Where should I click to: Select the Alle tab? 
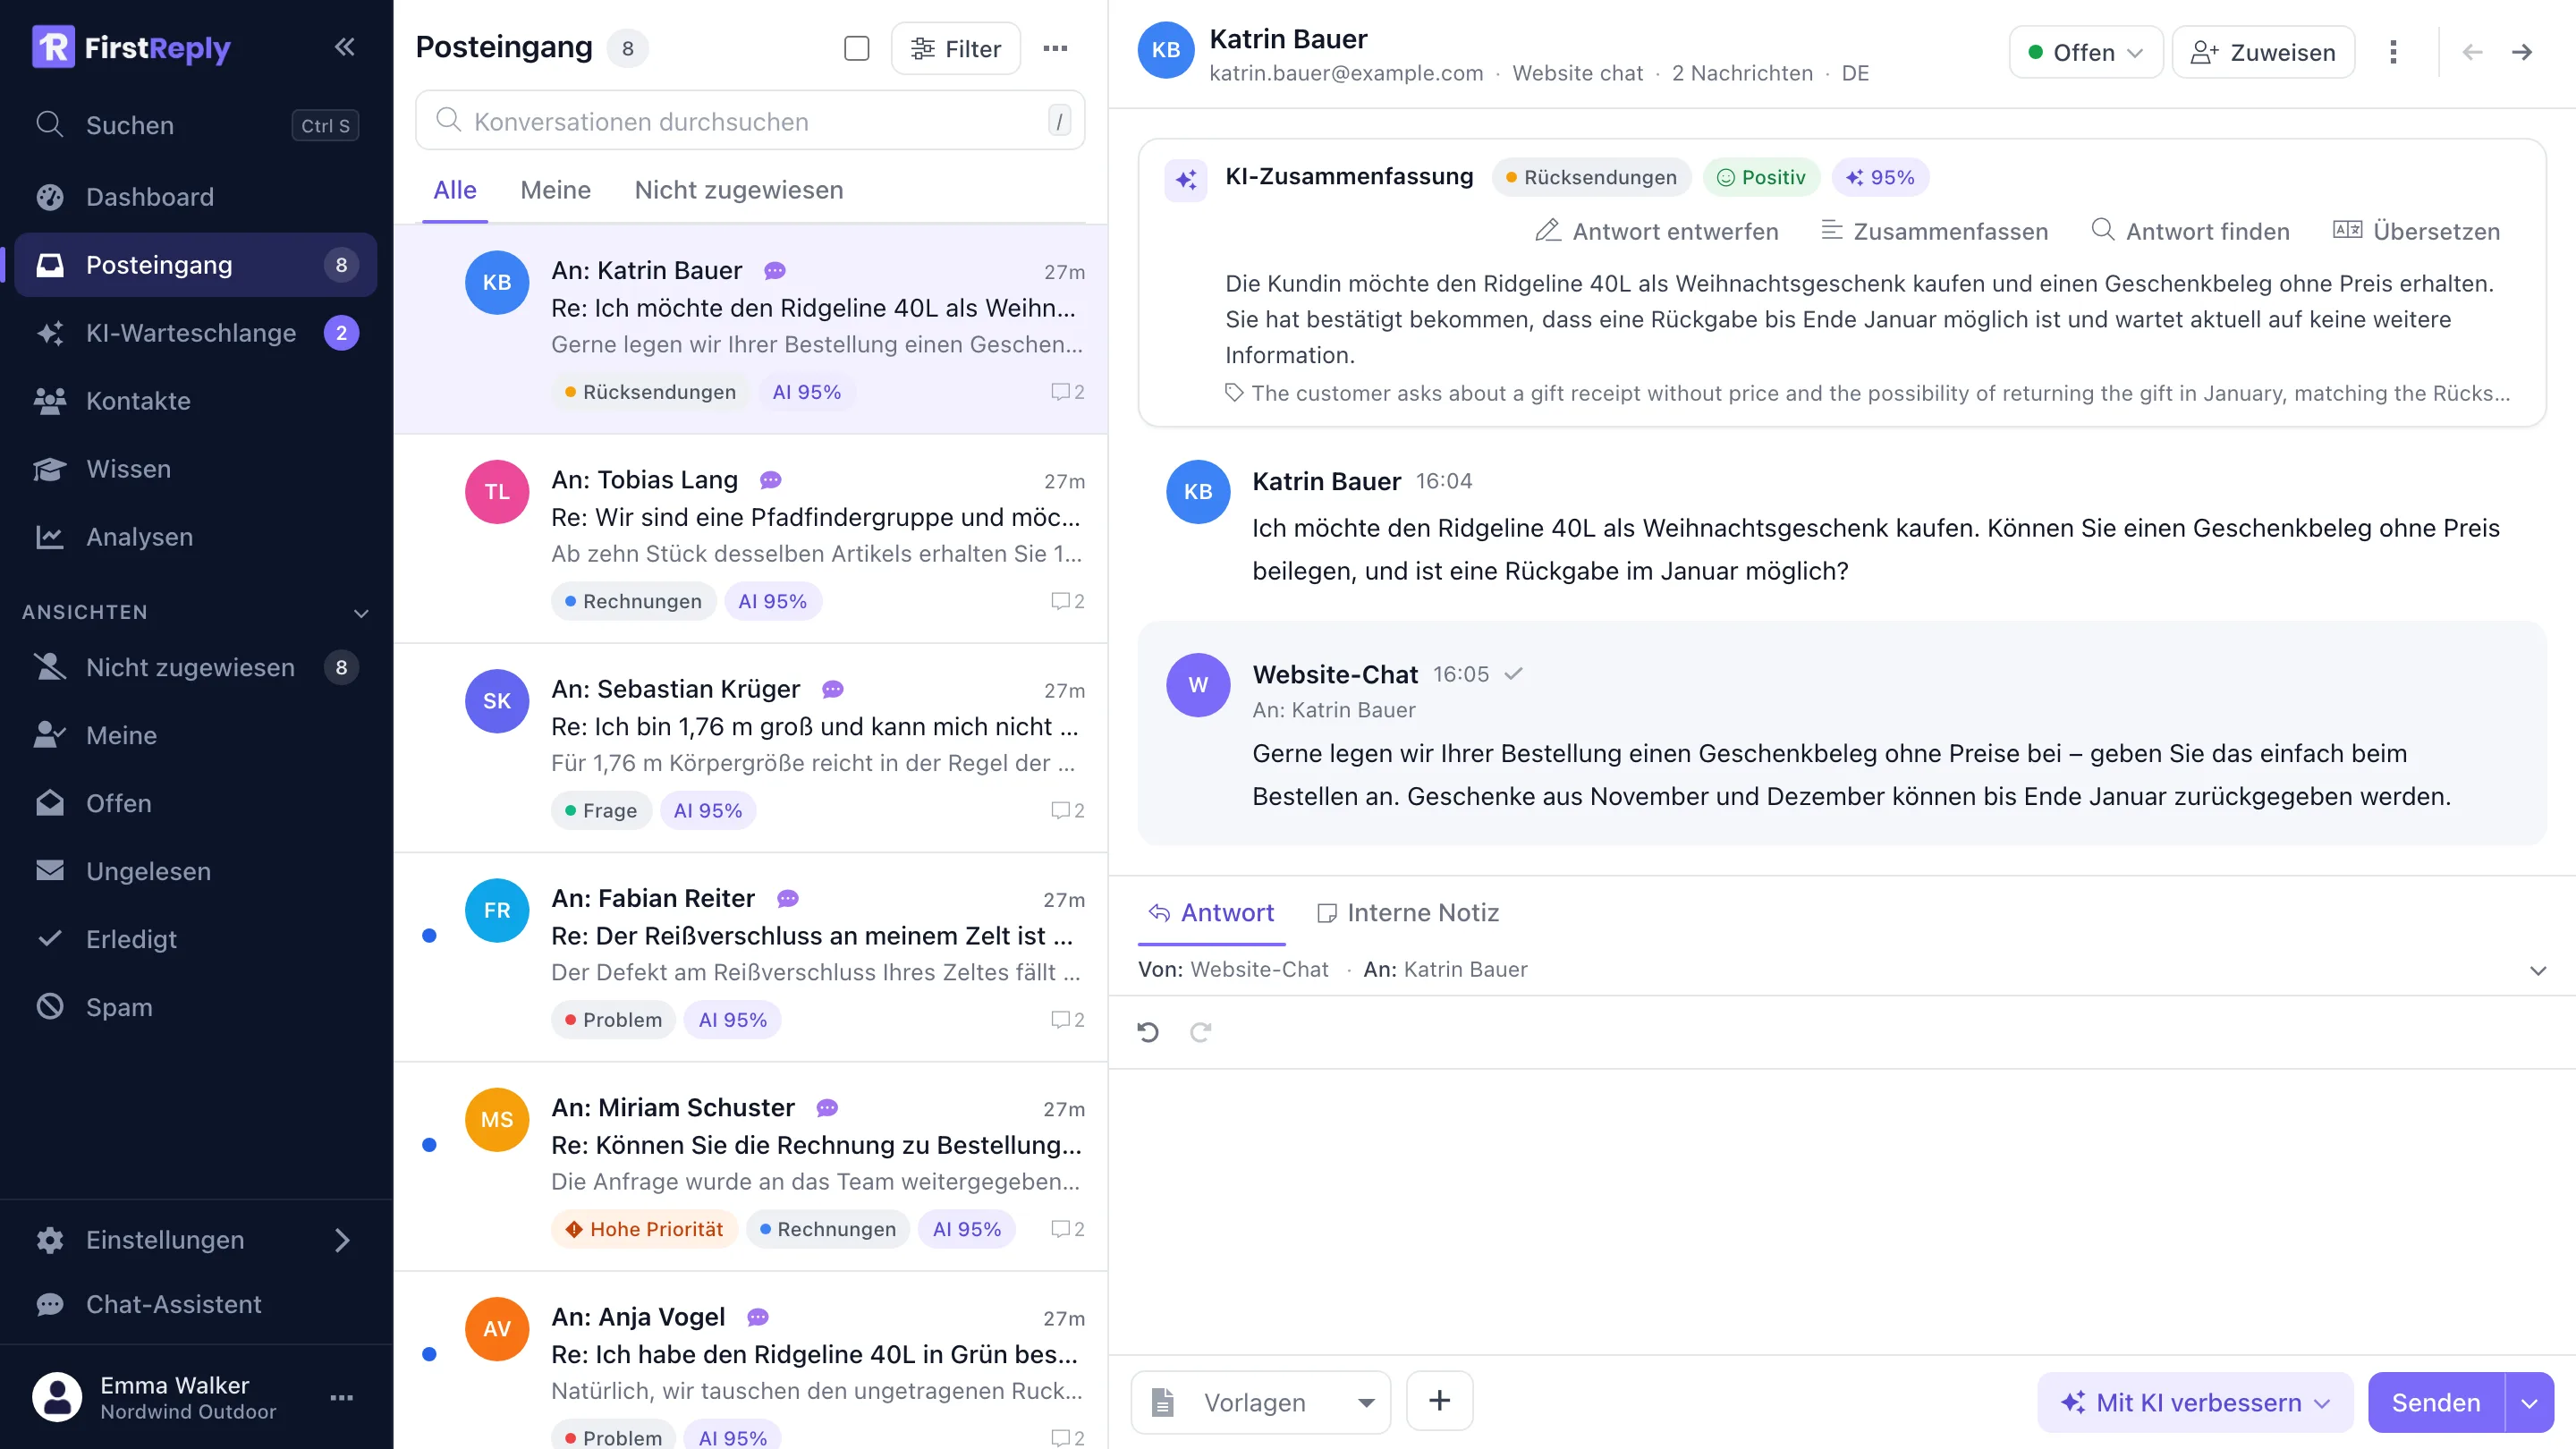pos(455,190)
